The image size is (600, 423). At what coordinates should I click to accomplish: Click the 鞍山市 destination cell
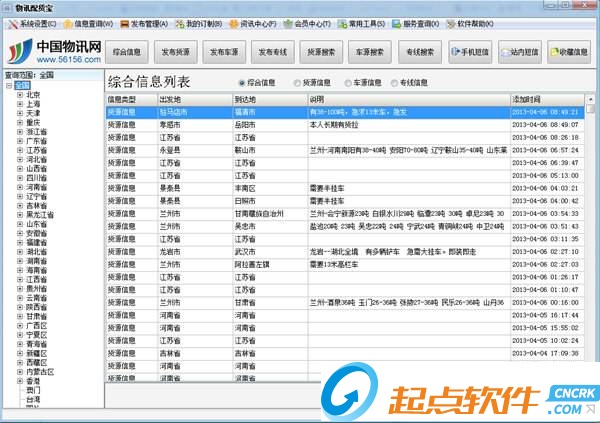270,150
